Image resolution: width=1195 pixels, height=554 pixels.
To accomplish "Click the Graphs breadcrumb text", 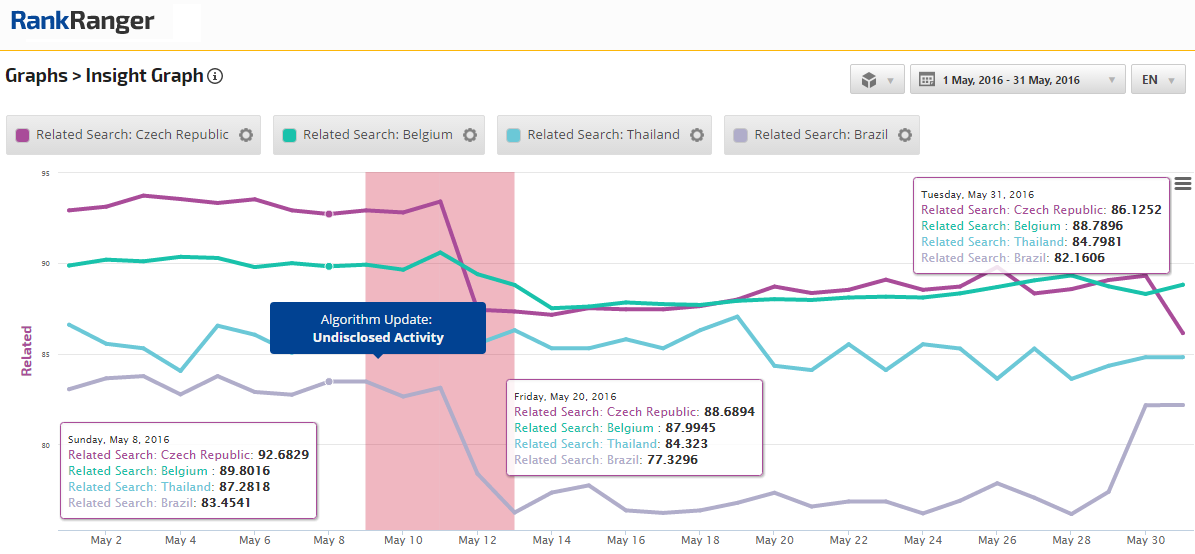I will pos(35,76).
